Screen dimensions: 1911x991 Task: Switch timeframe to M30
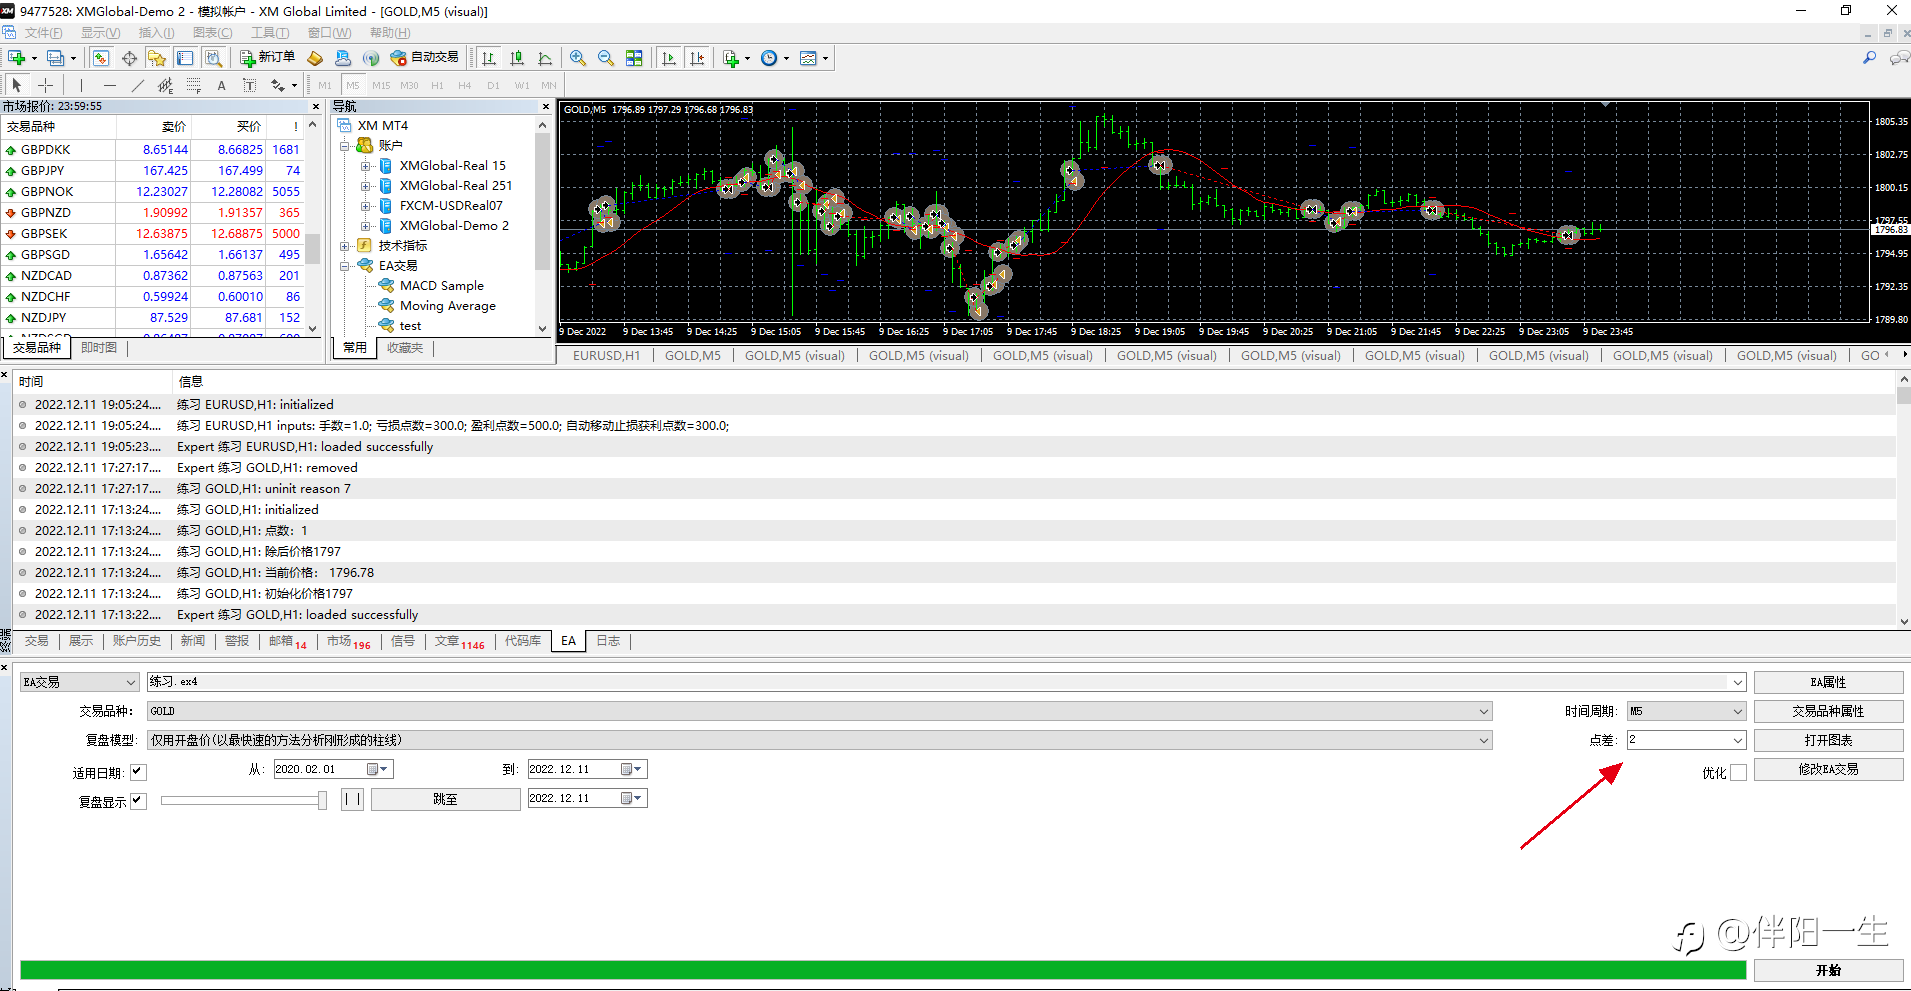point(409,85)
